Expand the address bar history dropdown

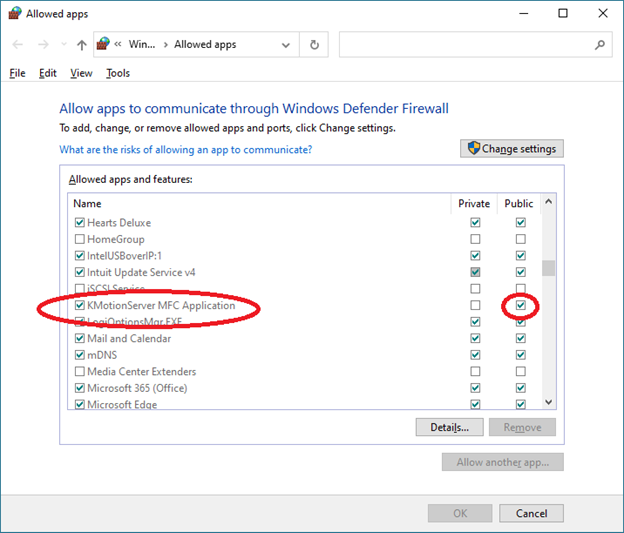pyautogui.click(x=286, y=45)
